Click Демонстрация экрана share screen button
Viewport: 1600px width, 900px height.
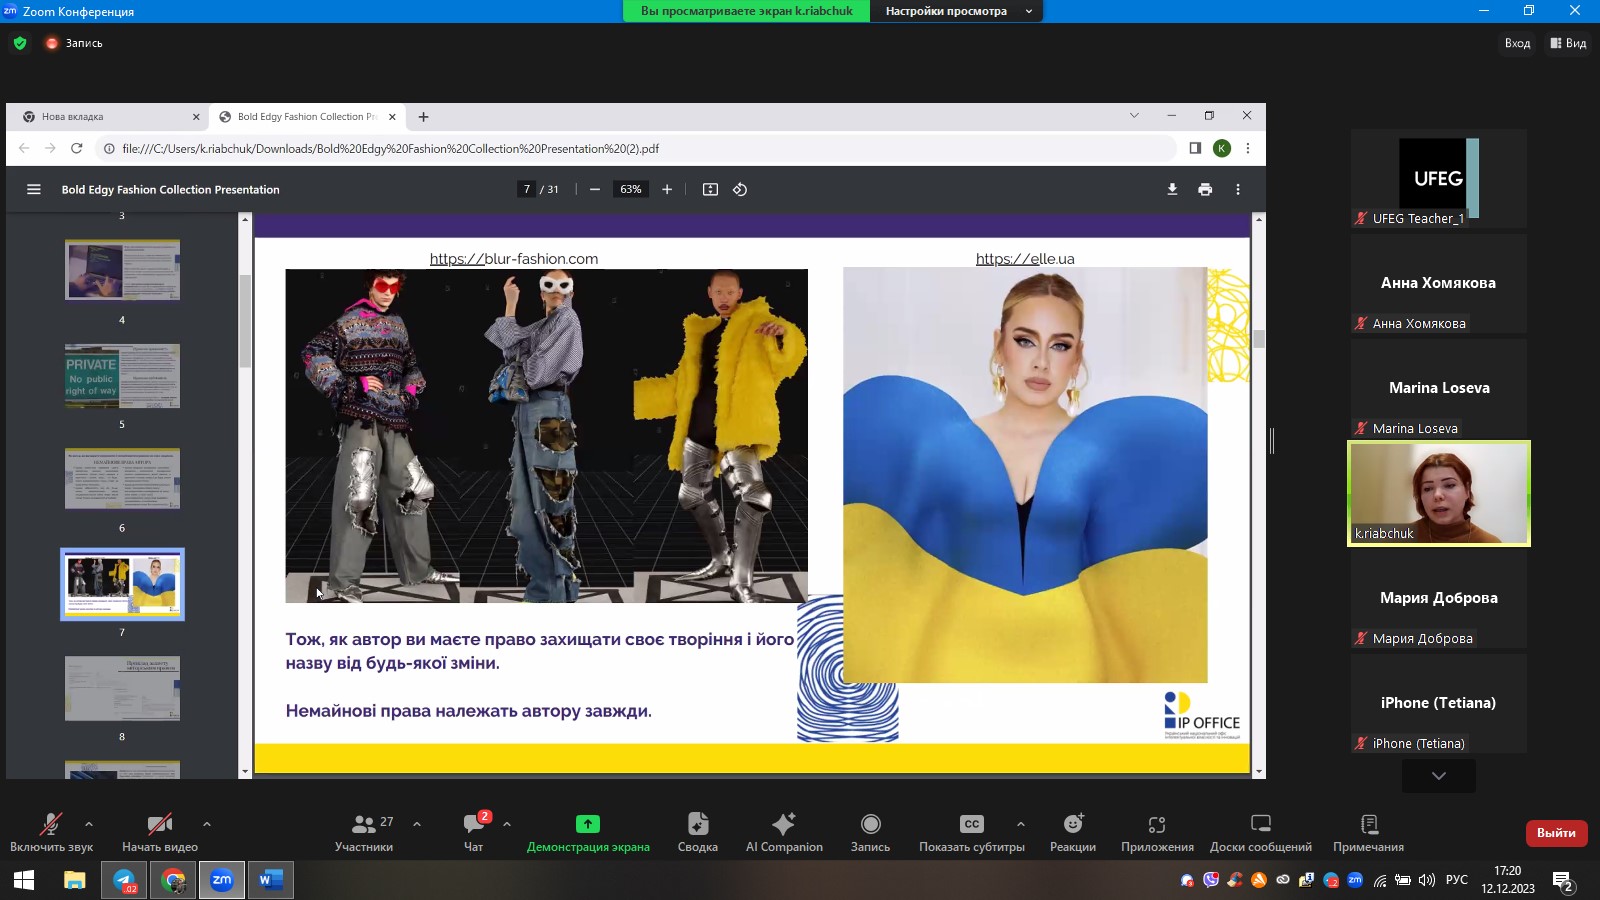pyautogui.click(x=588, y=832)
